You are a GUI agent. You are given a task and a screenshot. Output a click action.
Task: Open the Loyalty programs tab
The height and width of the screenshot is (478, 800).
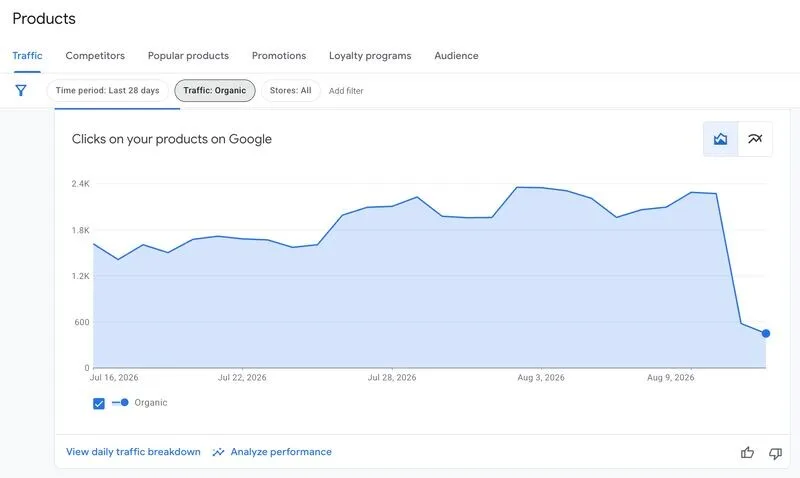coord(370,56)
